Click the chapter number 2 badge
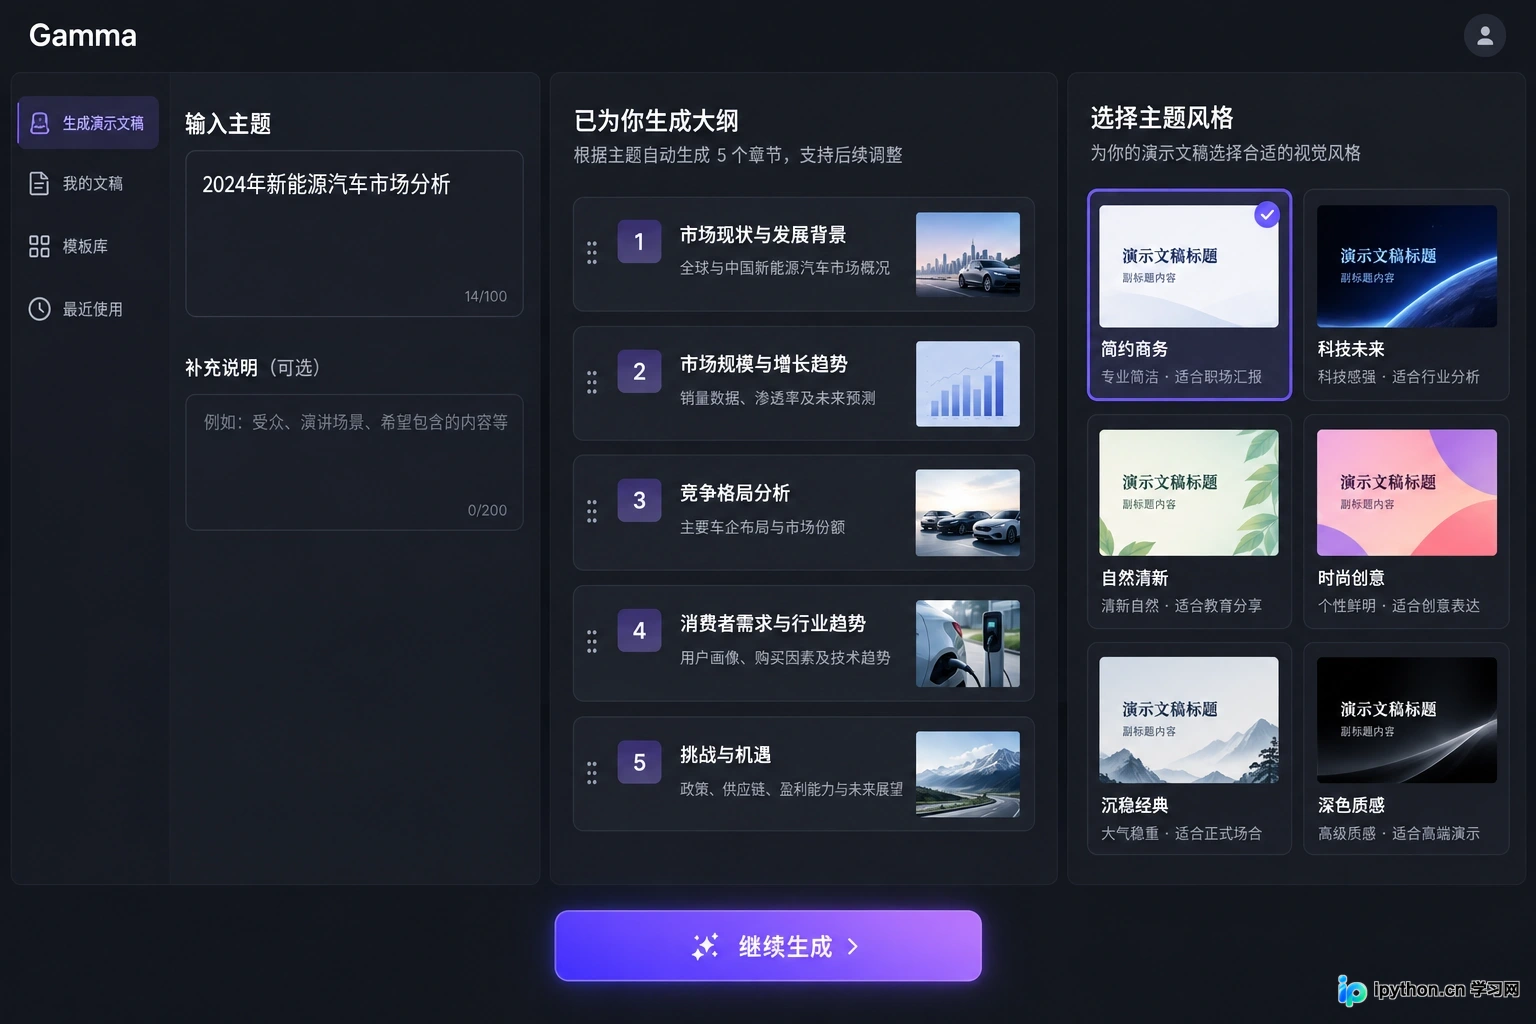The image size is (1536, 1024). point(639,372)
